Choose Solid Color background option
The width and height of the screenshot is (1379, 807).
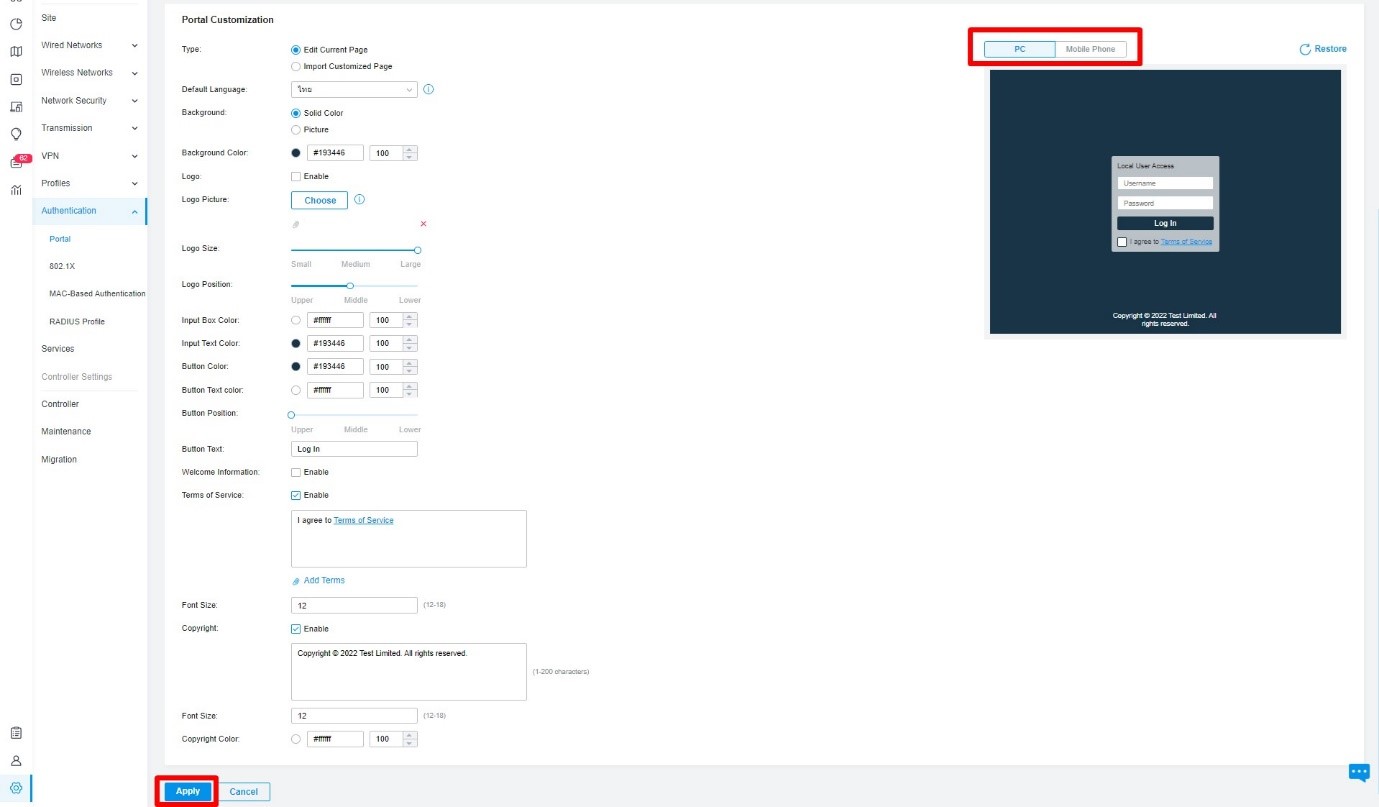point(295,113)
